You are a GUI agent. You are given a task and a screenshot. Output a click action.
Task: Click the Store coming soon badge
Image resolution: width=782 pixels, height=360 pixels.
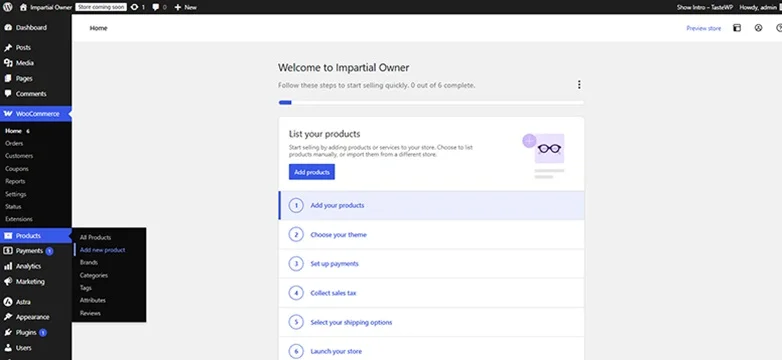point(100,7)
